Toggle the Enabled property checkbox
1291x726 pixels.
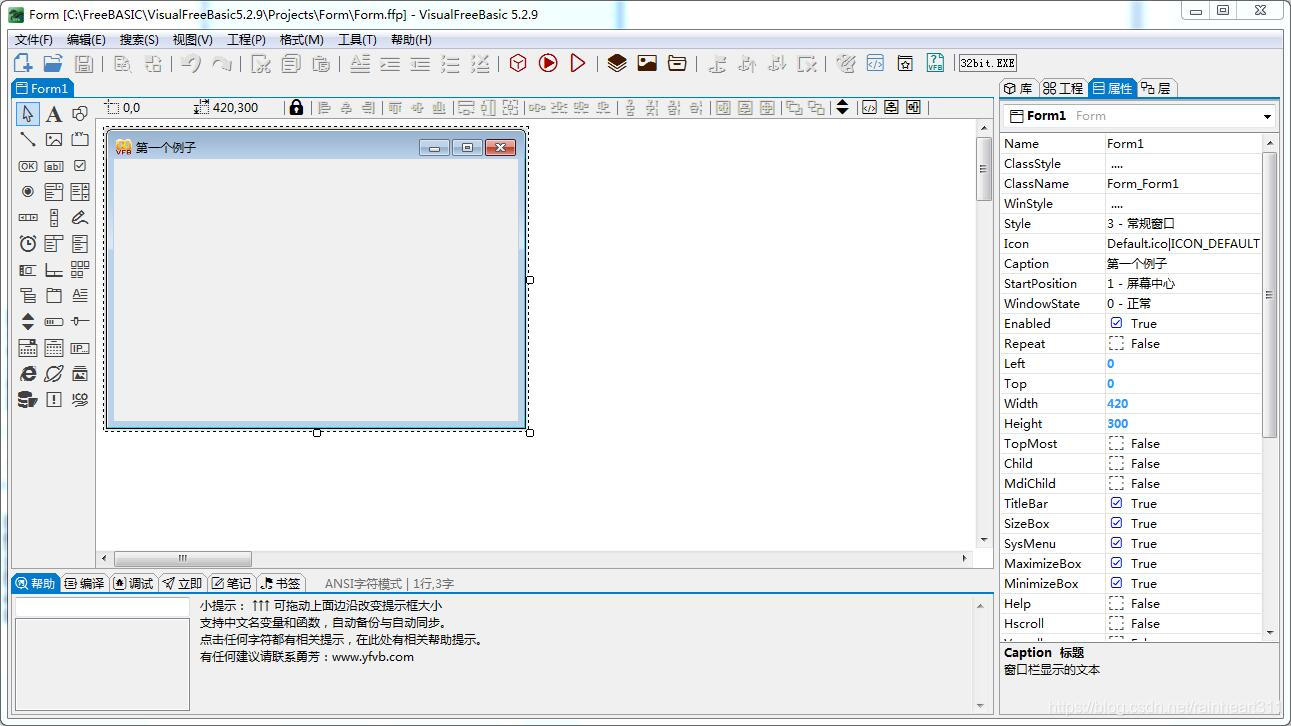pos(1116,323)
